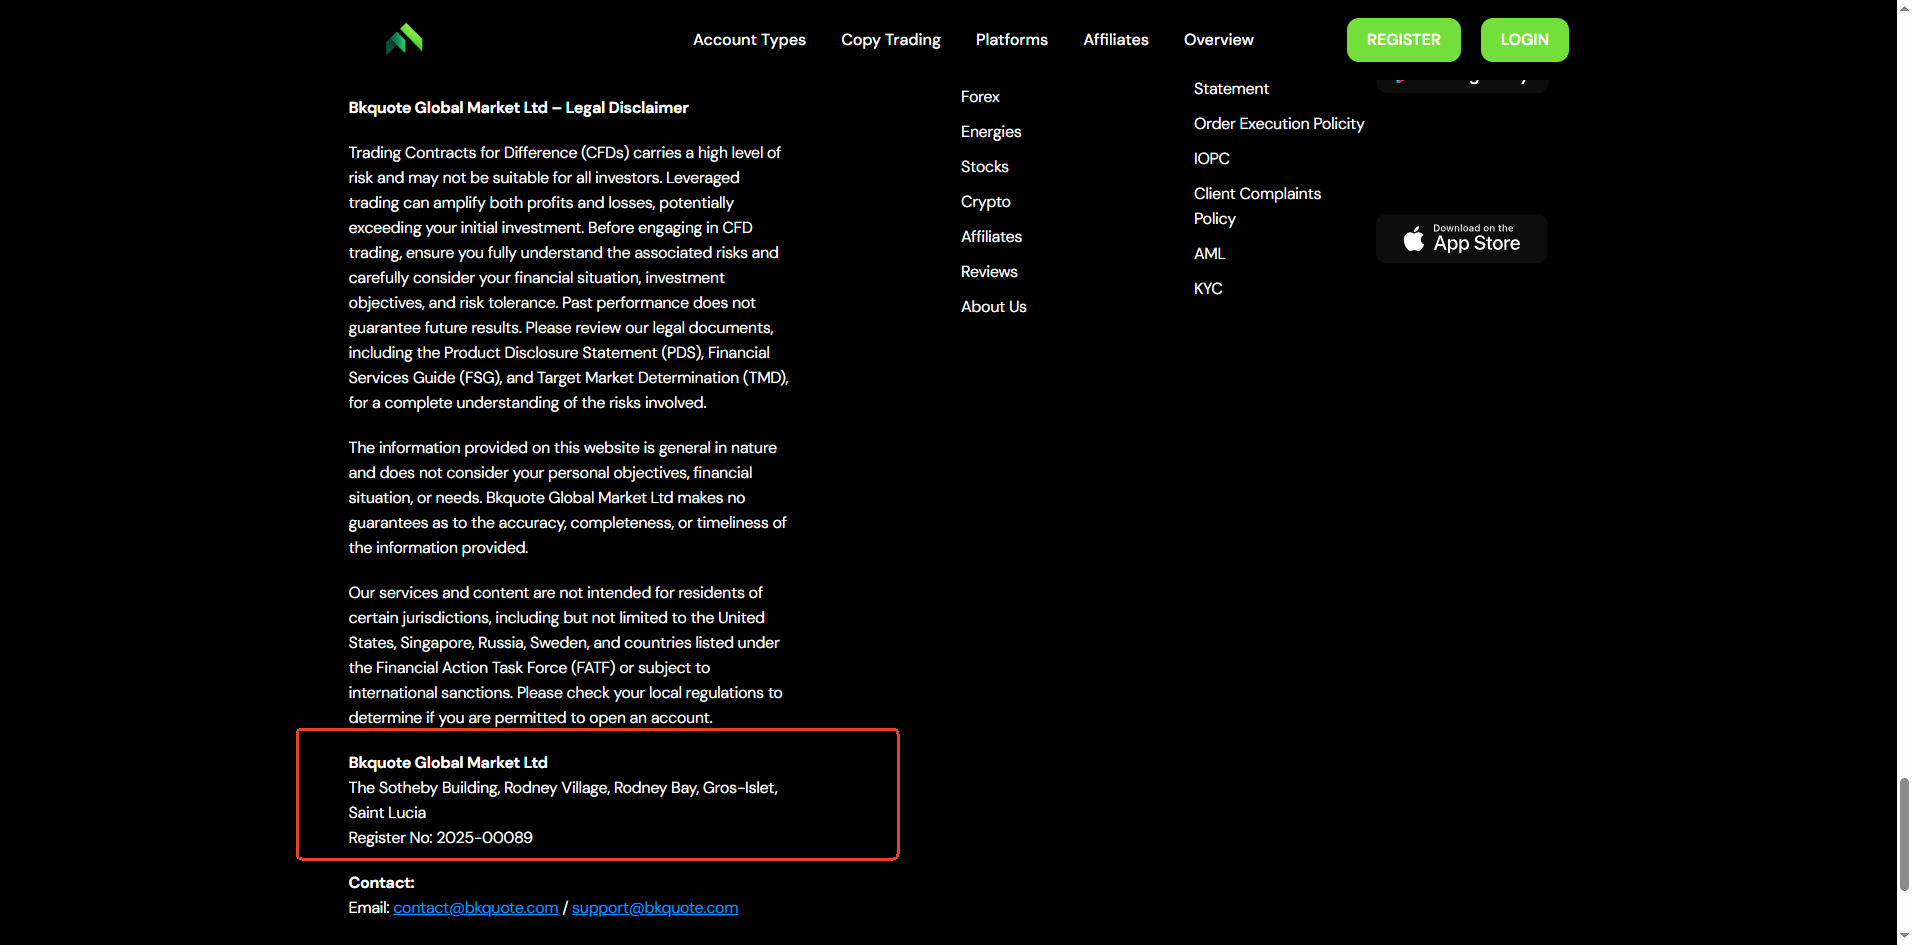Go to the Platforms menu

point(1012,40)
